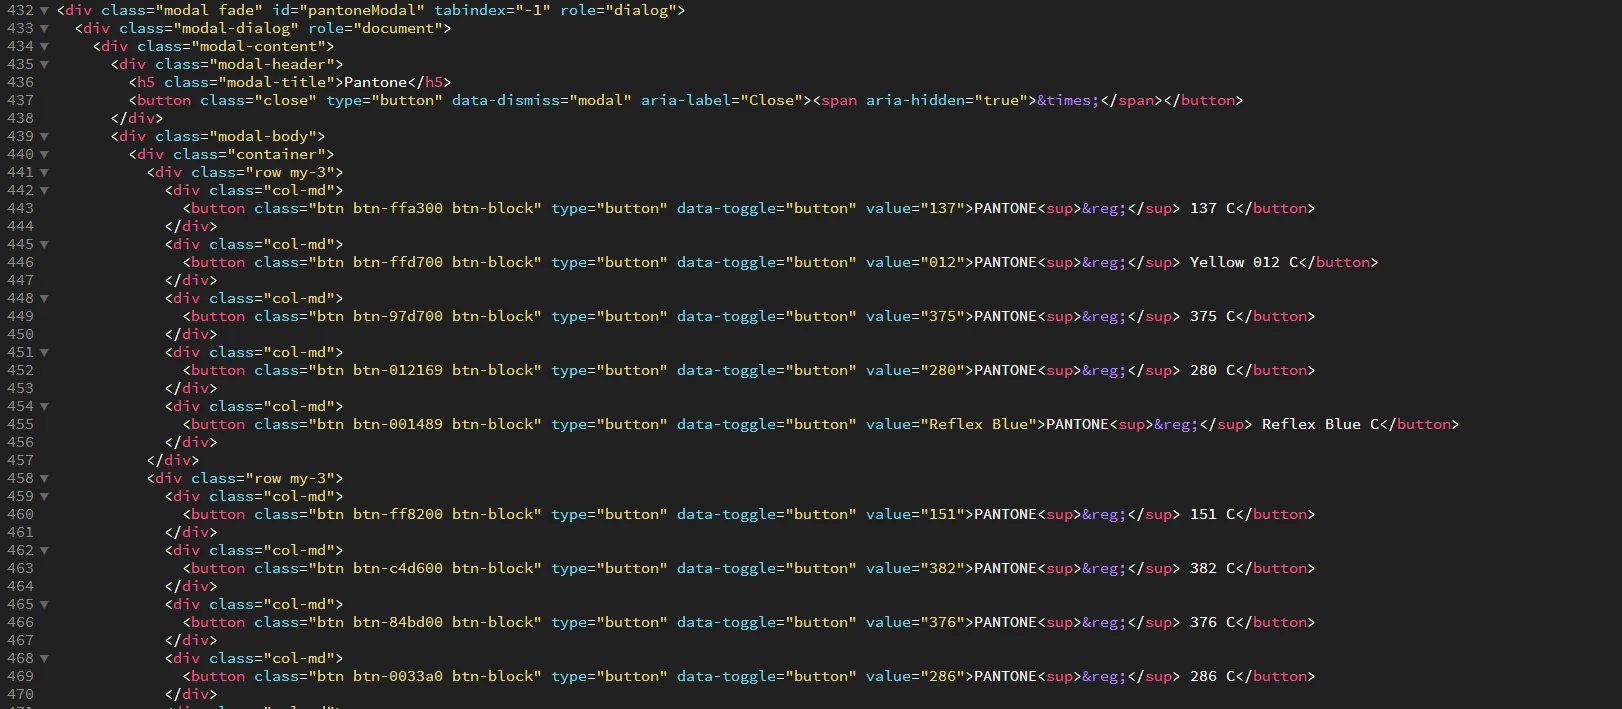Click the class name btn-c4d600
Screen dimensions: 1622x709
click(398, 568)
